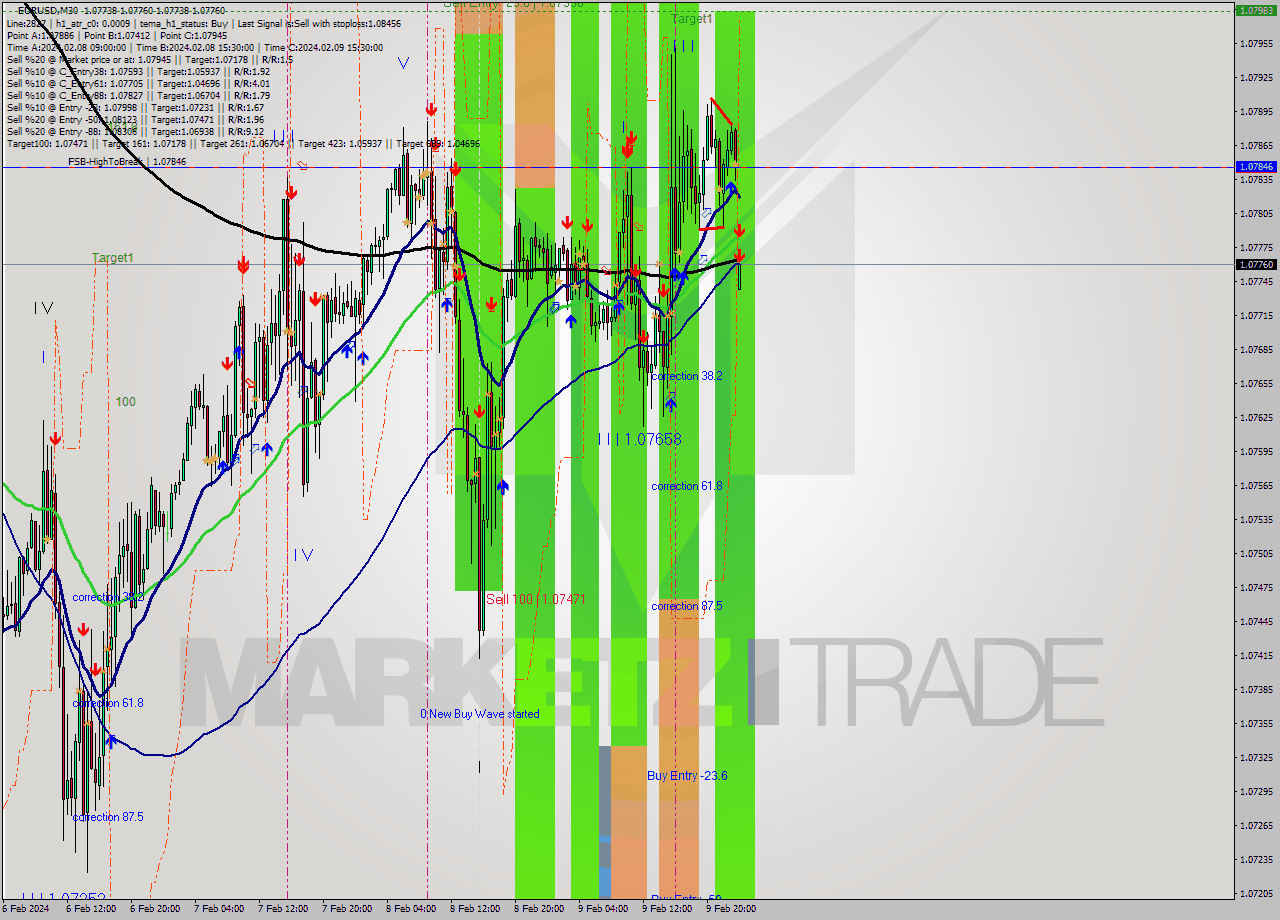Click the 1.07385 price axis label
Viewport: 1280px width, 920px height.
coord(1256,689)
